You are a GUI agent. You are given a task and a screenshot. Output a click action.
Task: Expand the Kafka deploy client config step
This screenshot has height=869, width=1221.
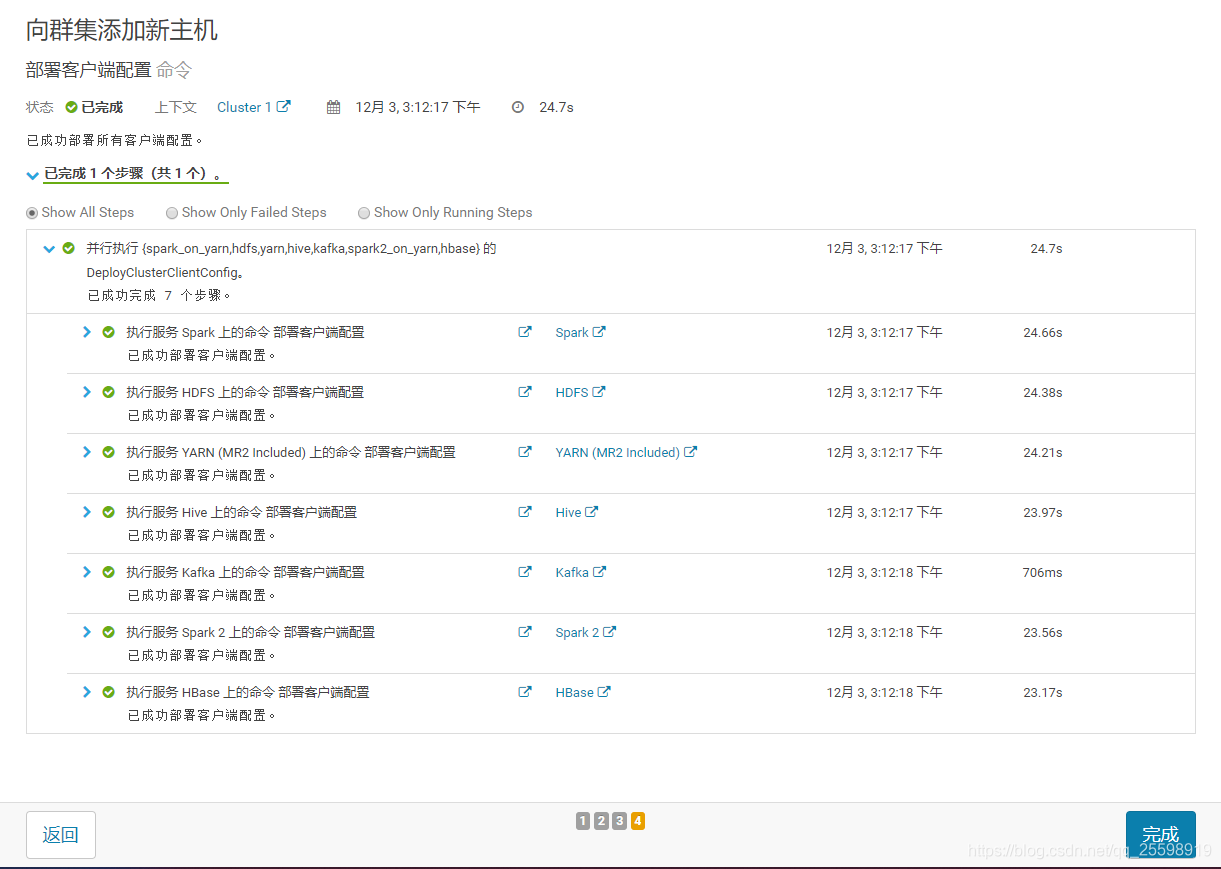pos(87,572)
